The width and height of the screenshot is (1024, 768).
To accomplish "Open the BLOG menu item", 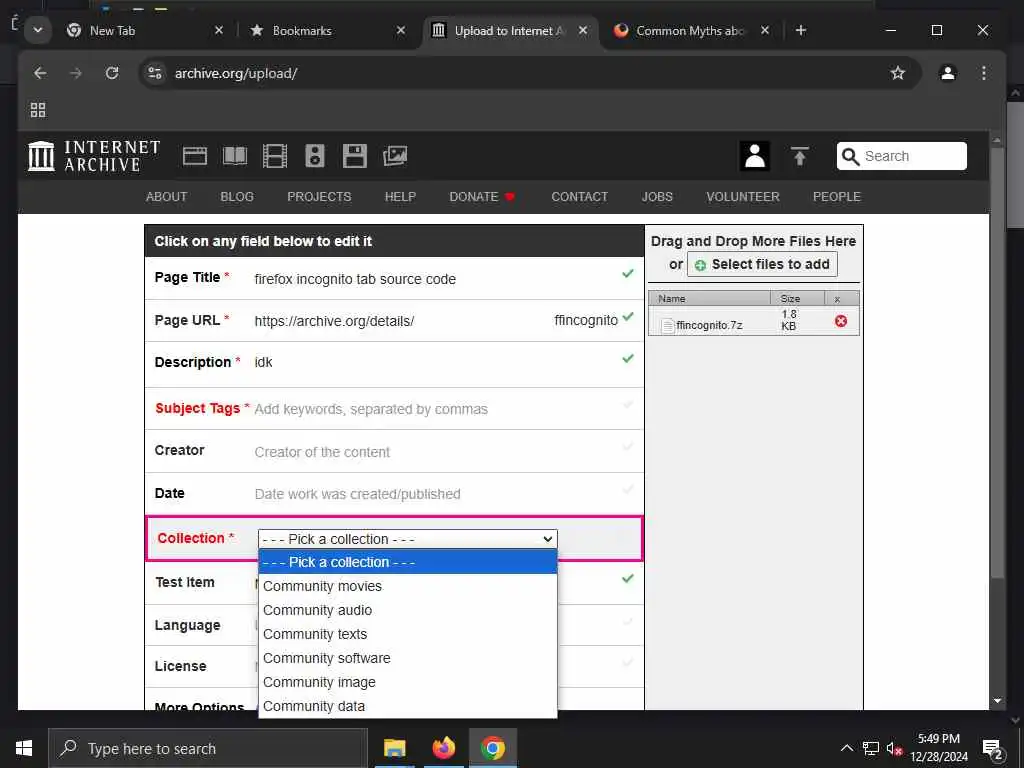I will coord(237,197).
